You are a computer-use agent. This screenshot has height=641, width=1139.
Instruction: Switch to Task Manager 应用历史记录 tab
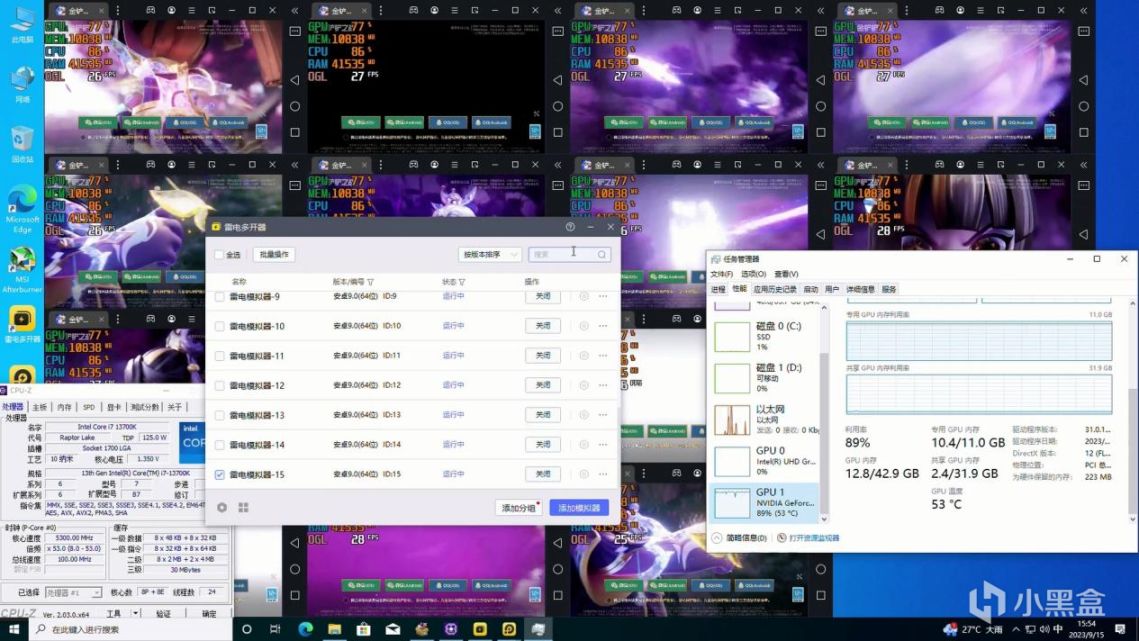[x=774, y=289]
